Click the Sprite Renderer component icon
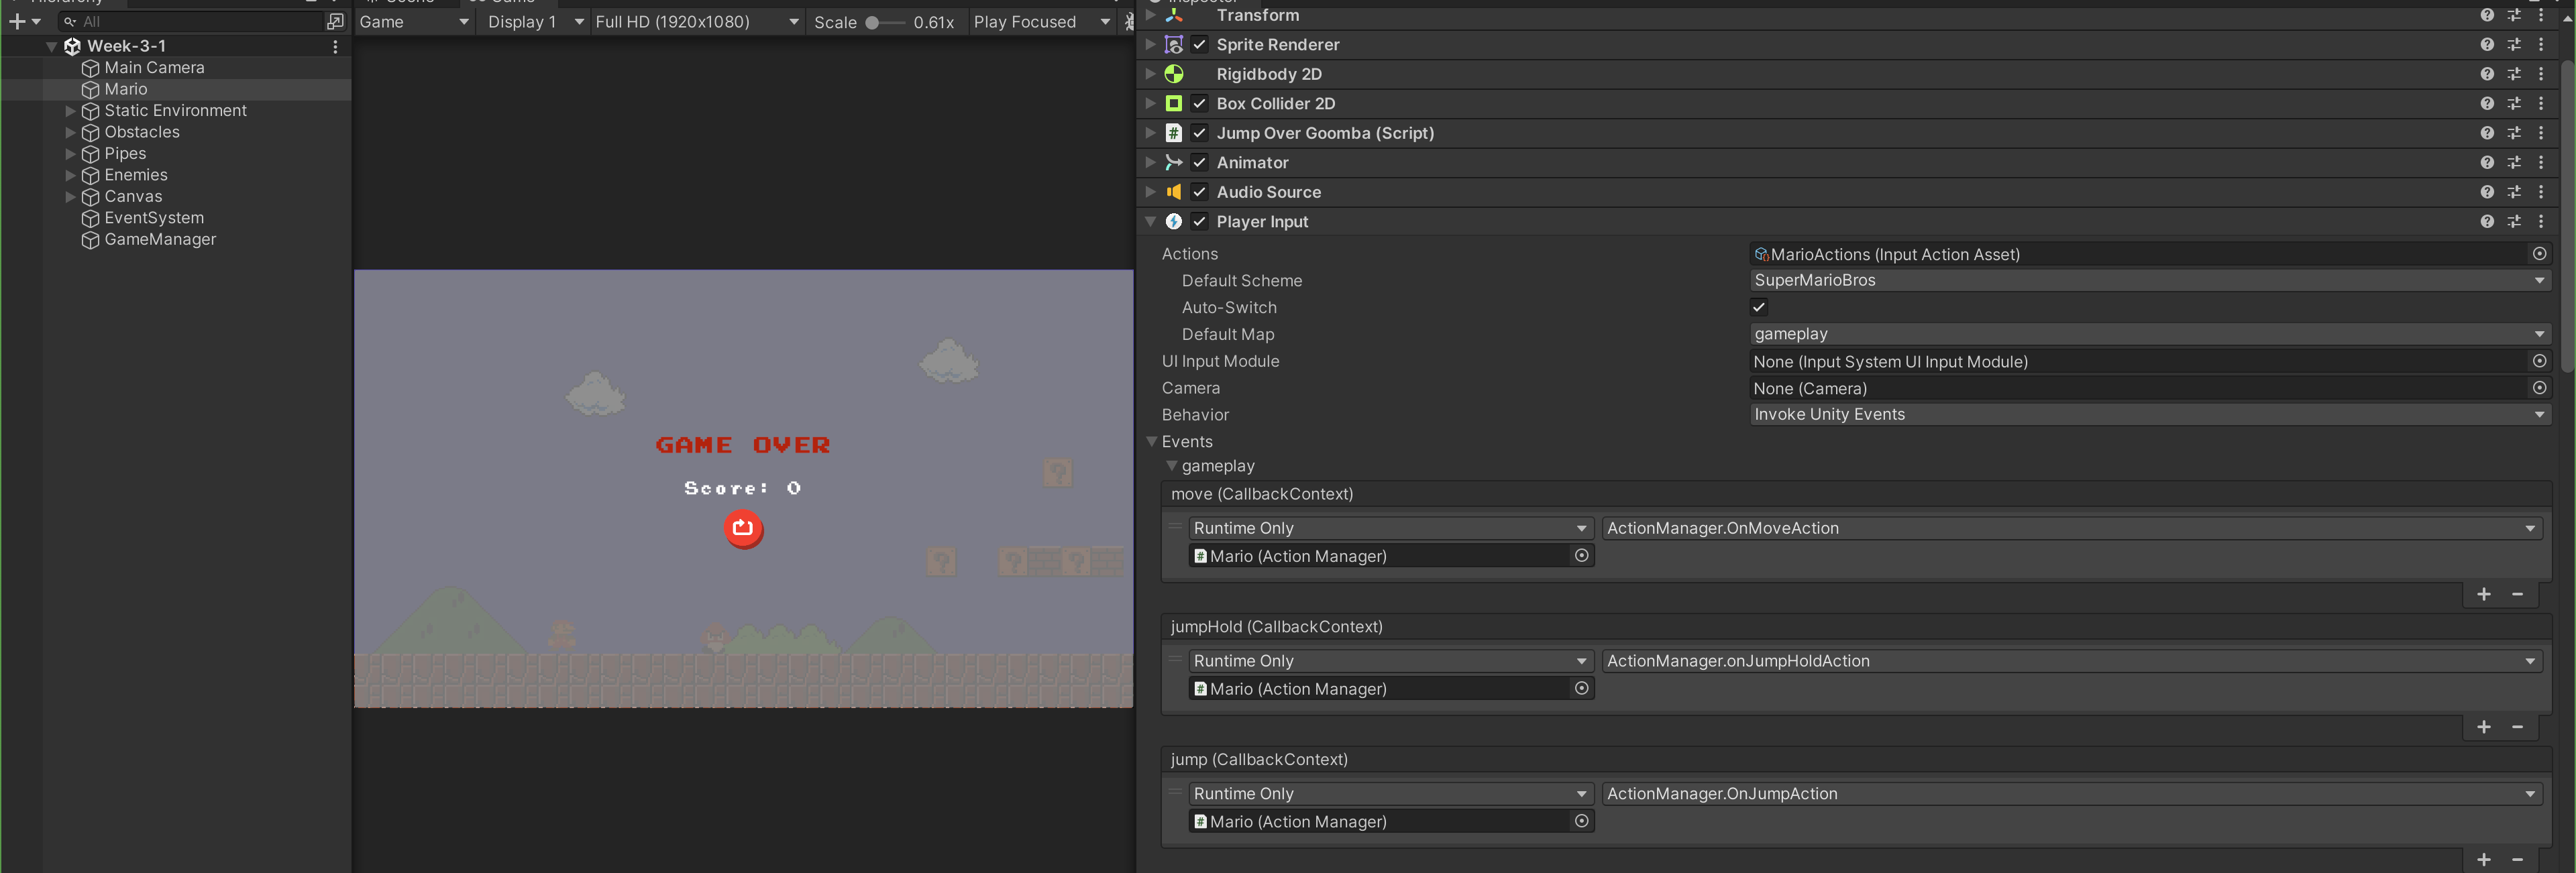 [1174, 44]
